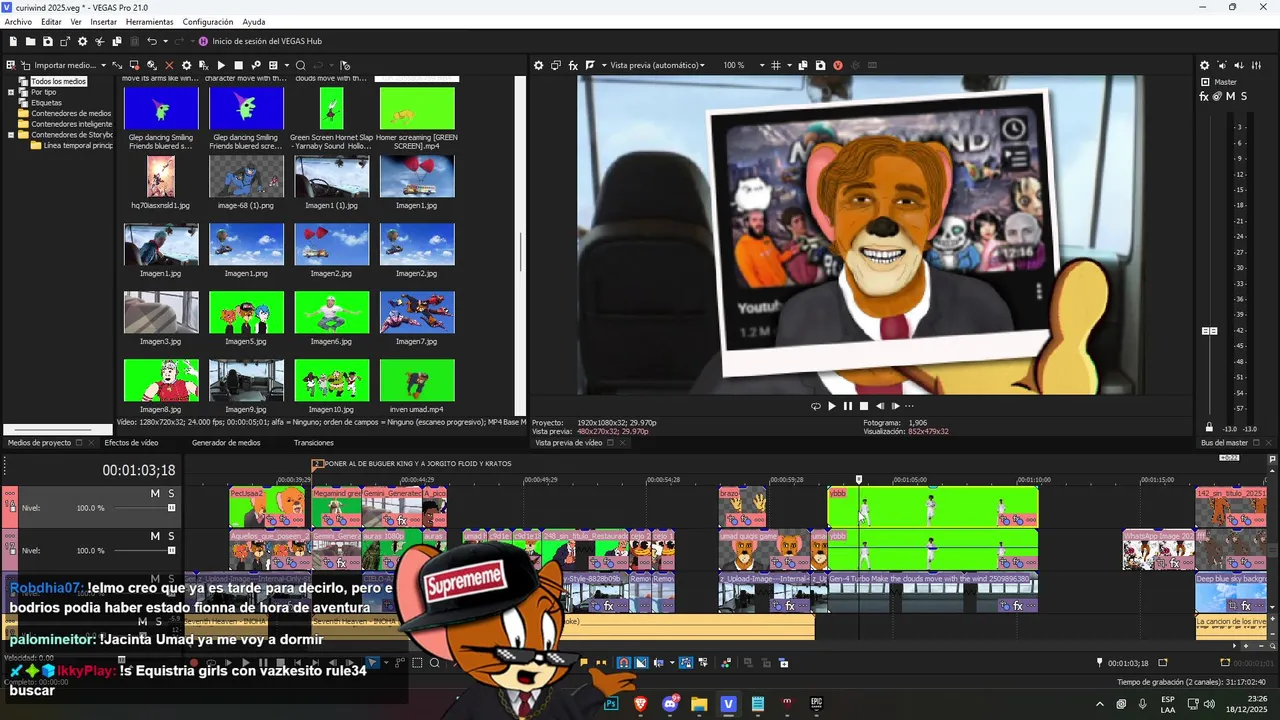Stop preview playback below video
Image resolution: width=1280 pixels, height=720 pixels.
(x=864, y=406)
